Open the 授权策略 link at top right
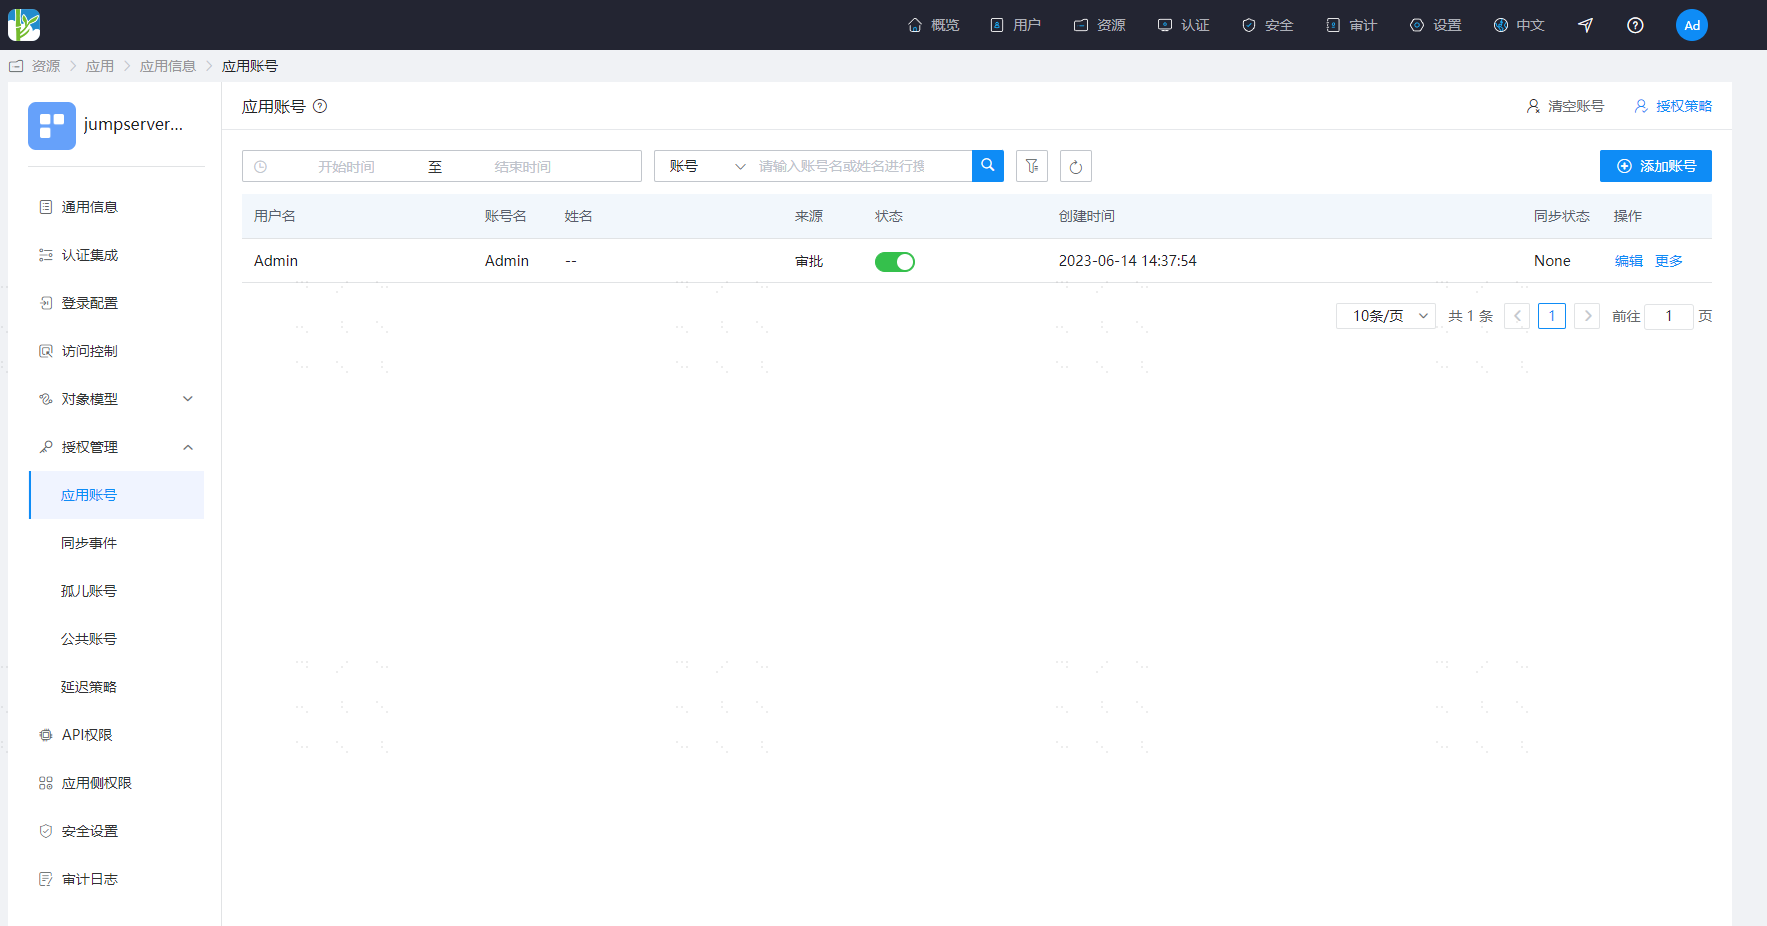This screenshot has width=1767, height=926. pos(1673,106)
